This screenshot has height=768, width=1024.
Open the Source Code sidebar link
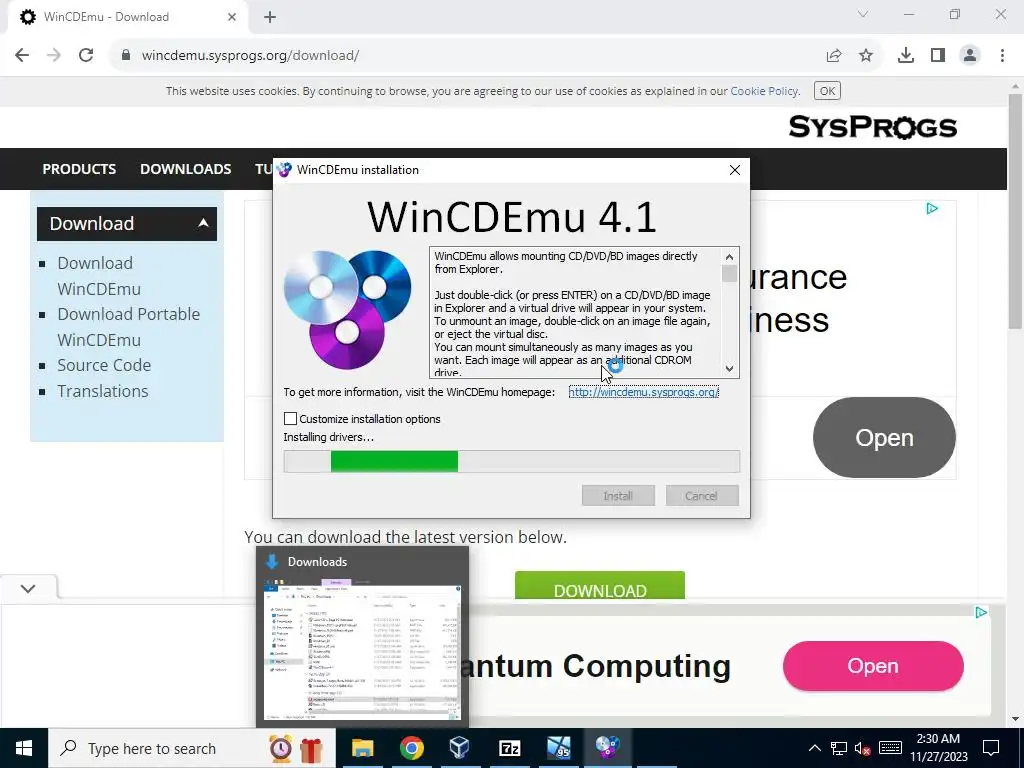[x=104, y=365]
